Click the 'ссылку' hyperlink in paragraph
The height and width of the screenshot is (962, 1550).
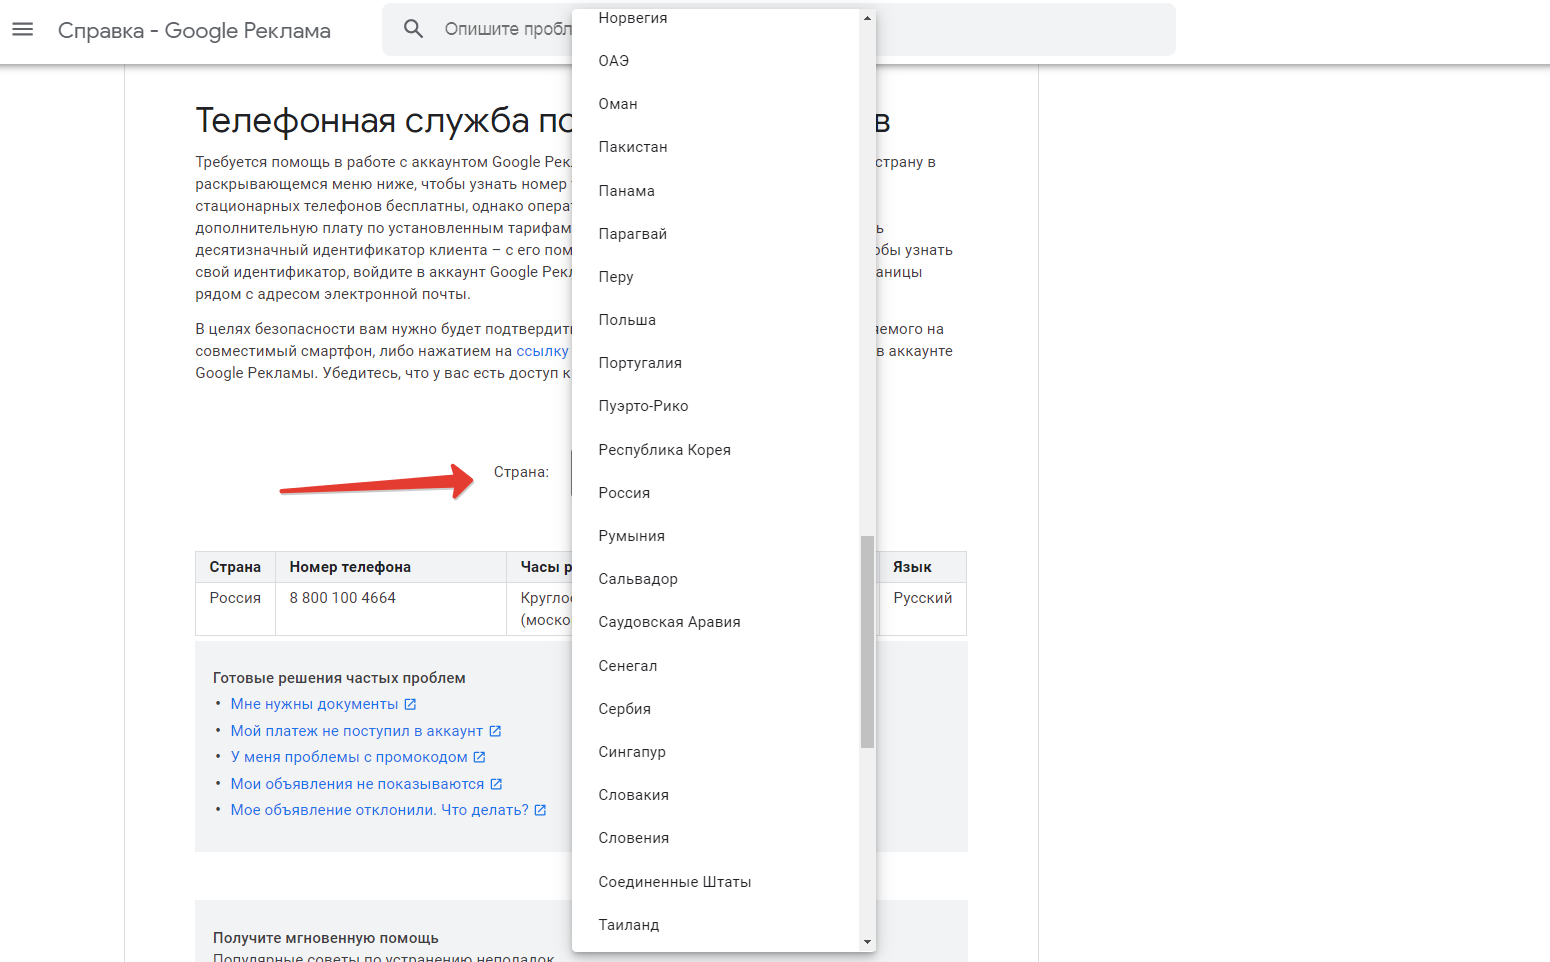point(542,351)
